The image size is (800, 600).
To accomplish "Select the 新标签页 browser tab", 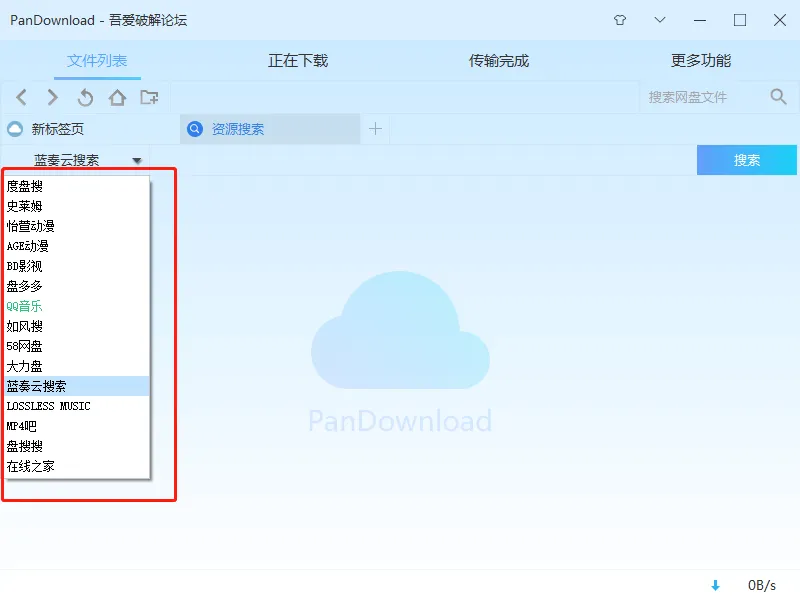I will [x=91, y=129].
